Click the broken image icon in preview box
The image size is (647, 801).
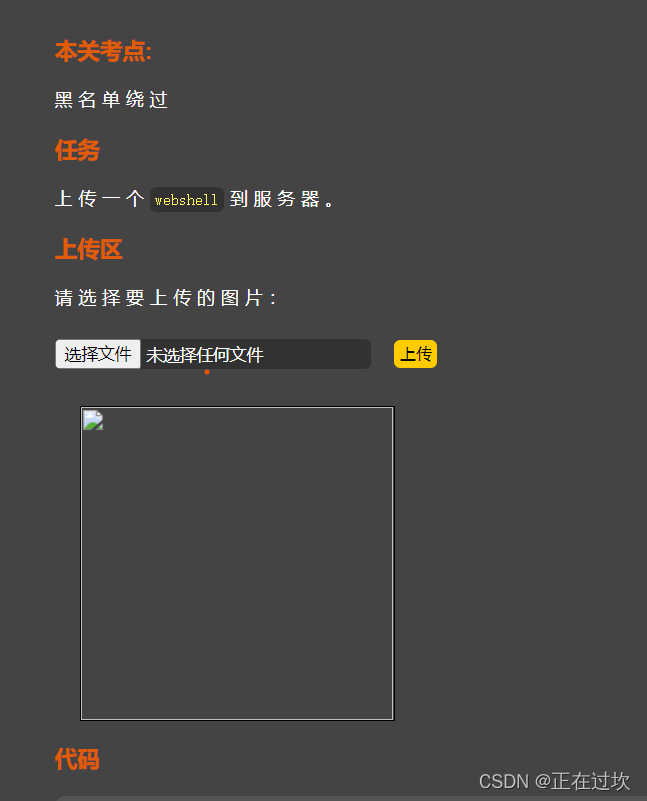coord(93,420)
